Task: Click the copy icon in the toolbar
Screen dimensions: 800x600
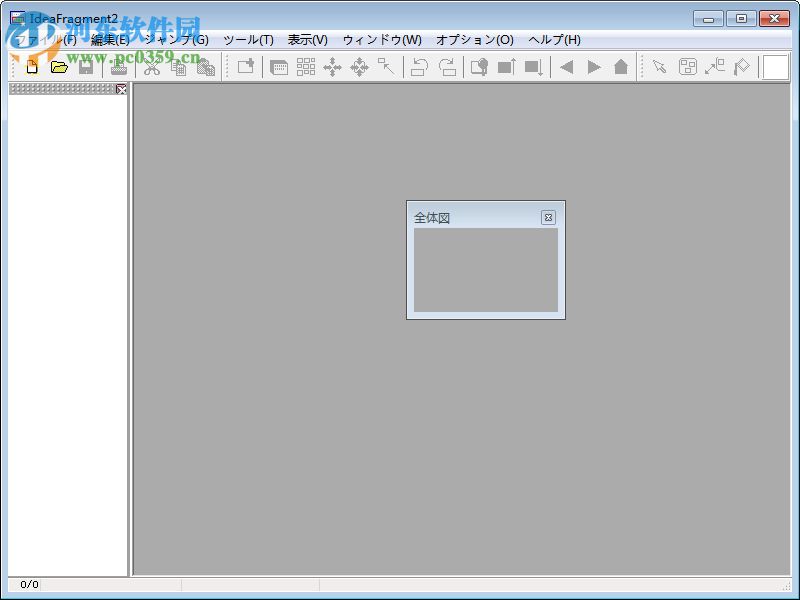Action: click(178, 67)
